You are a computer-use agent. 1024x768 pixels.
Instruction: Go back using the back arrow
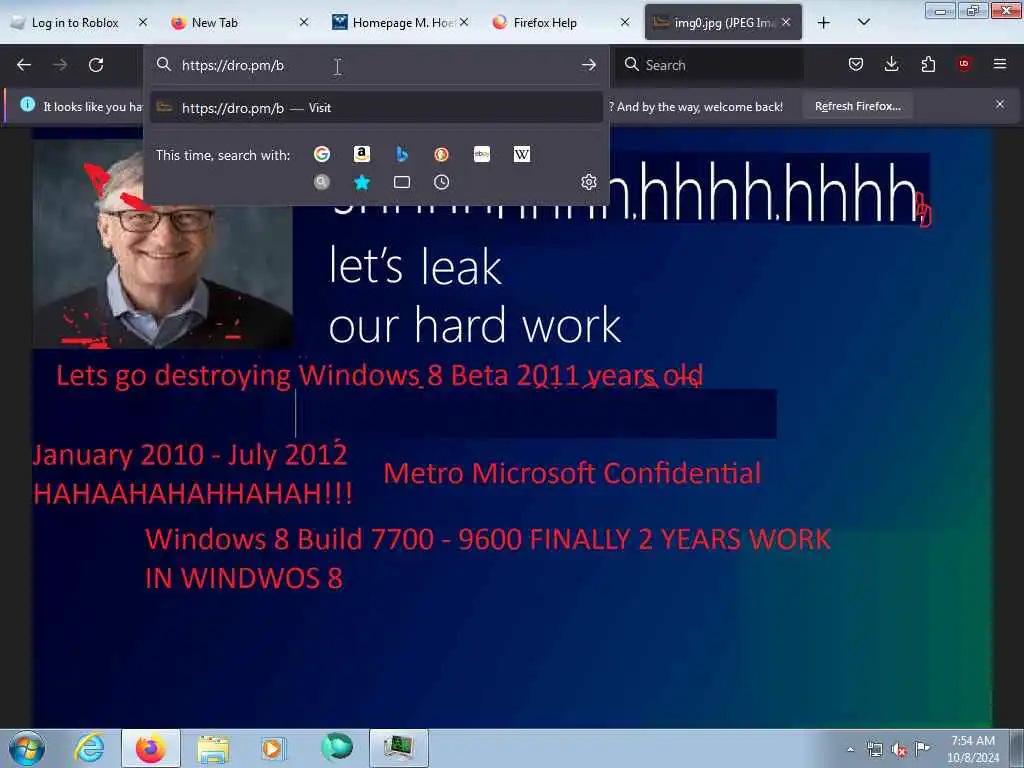24,65
